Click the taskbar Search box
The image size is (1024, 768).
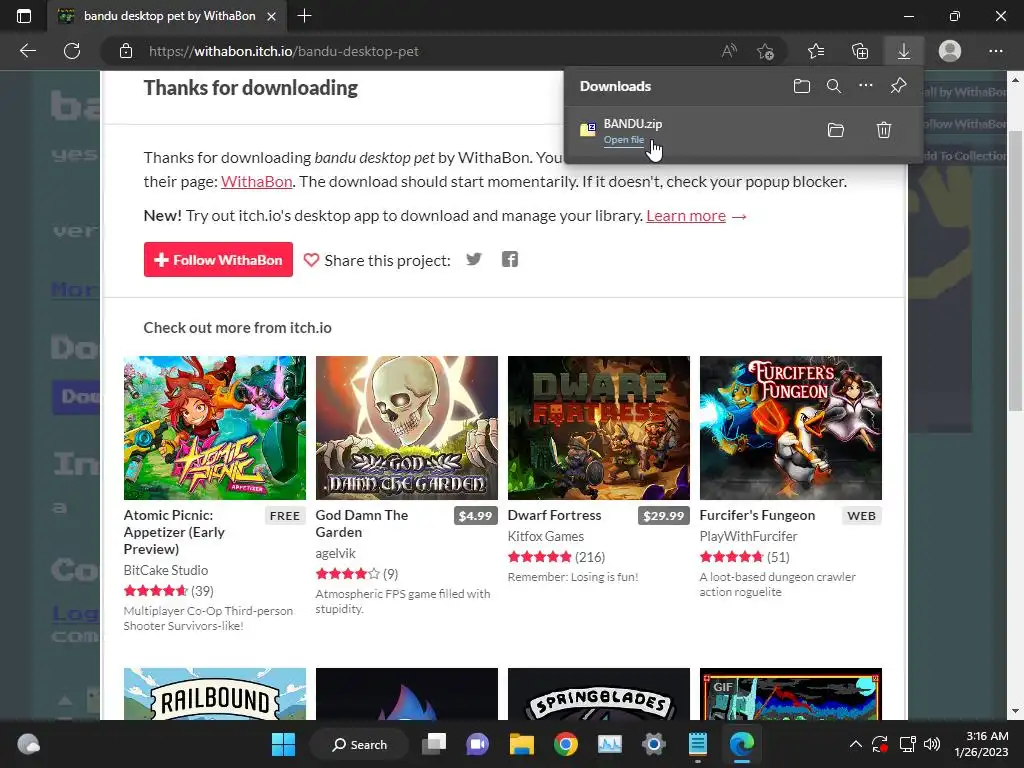tap(360, 744)
